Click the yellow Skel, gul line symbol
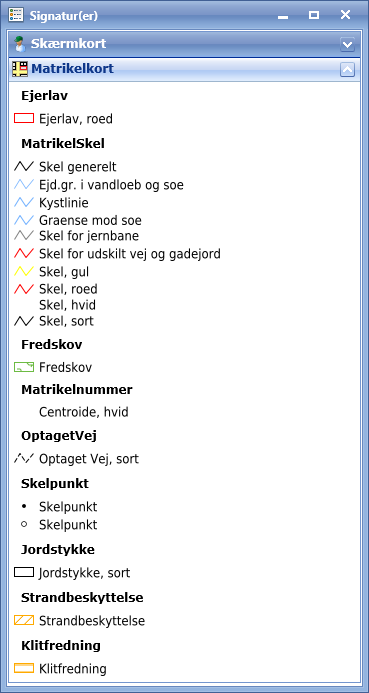This screenshot has height=693, width=369. (x=24, y=271)
